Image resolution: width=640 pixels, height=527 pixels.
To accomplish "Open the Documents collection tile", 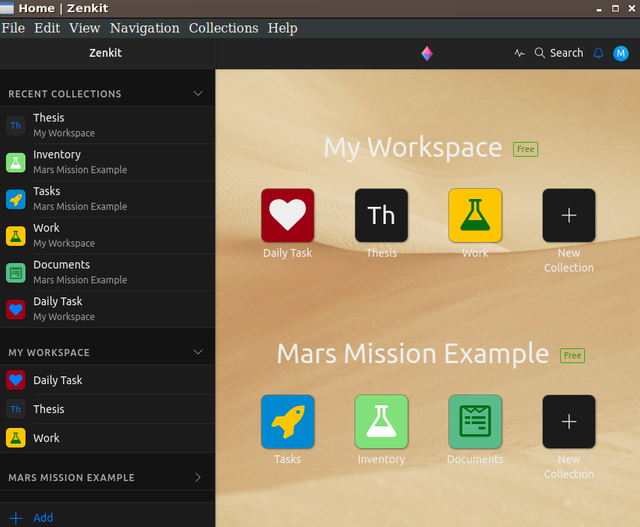I will pos(475,422).
